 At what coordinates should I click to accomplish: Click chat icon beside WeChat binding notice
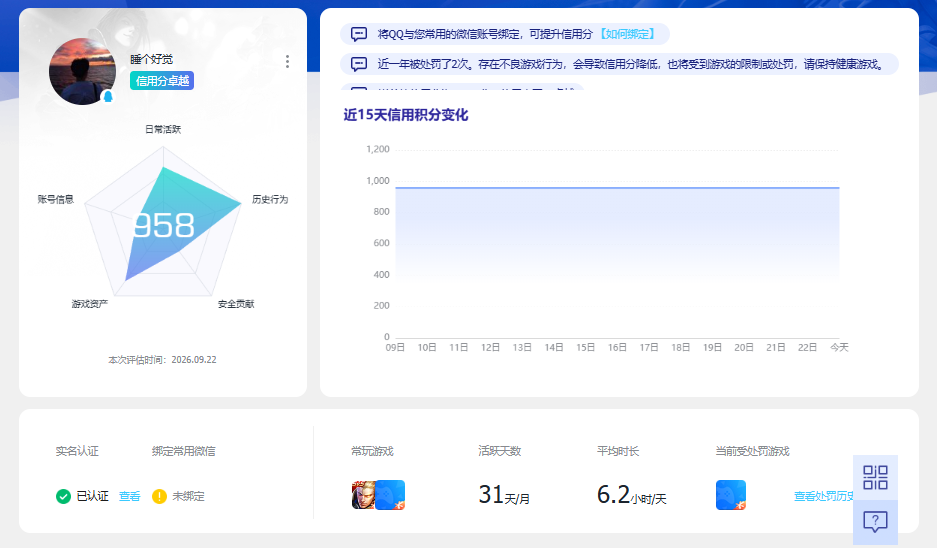pyautogui.click(x=359, y=34)
